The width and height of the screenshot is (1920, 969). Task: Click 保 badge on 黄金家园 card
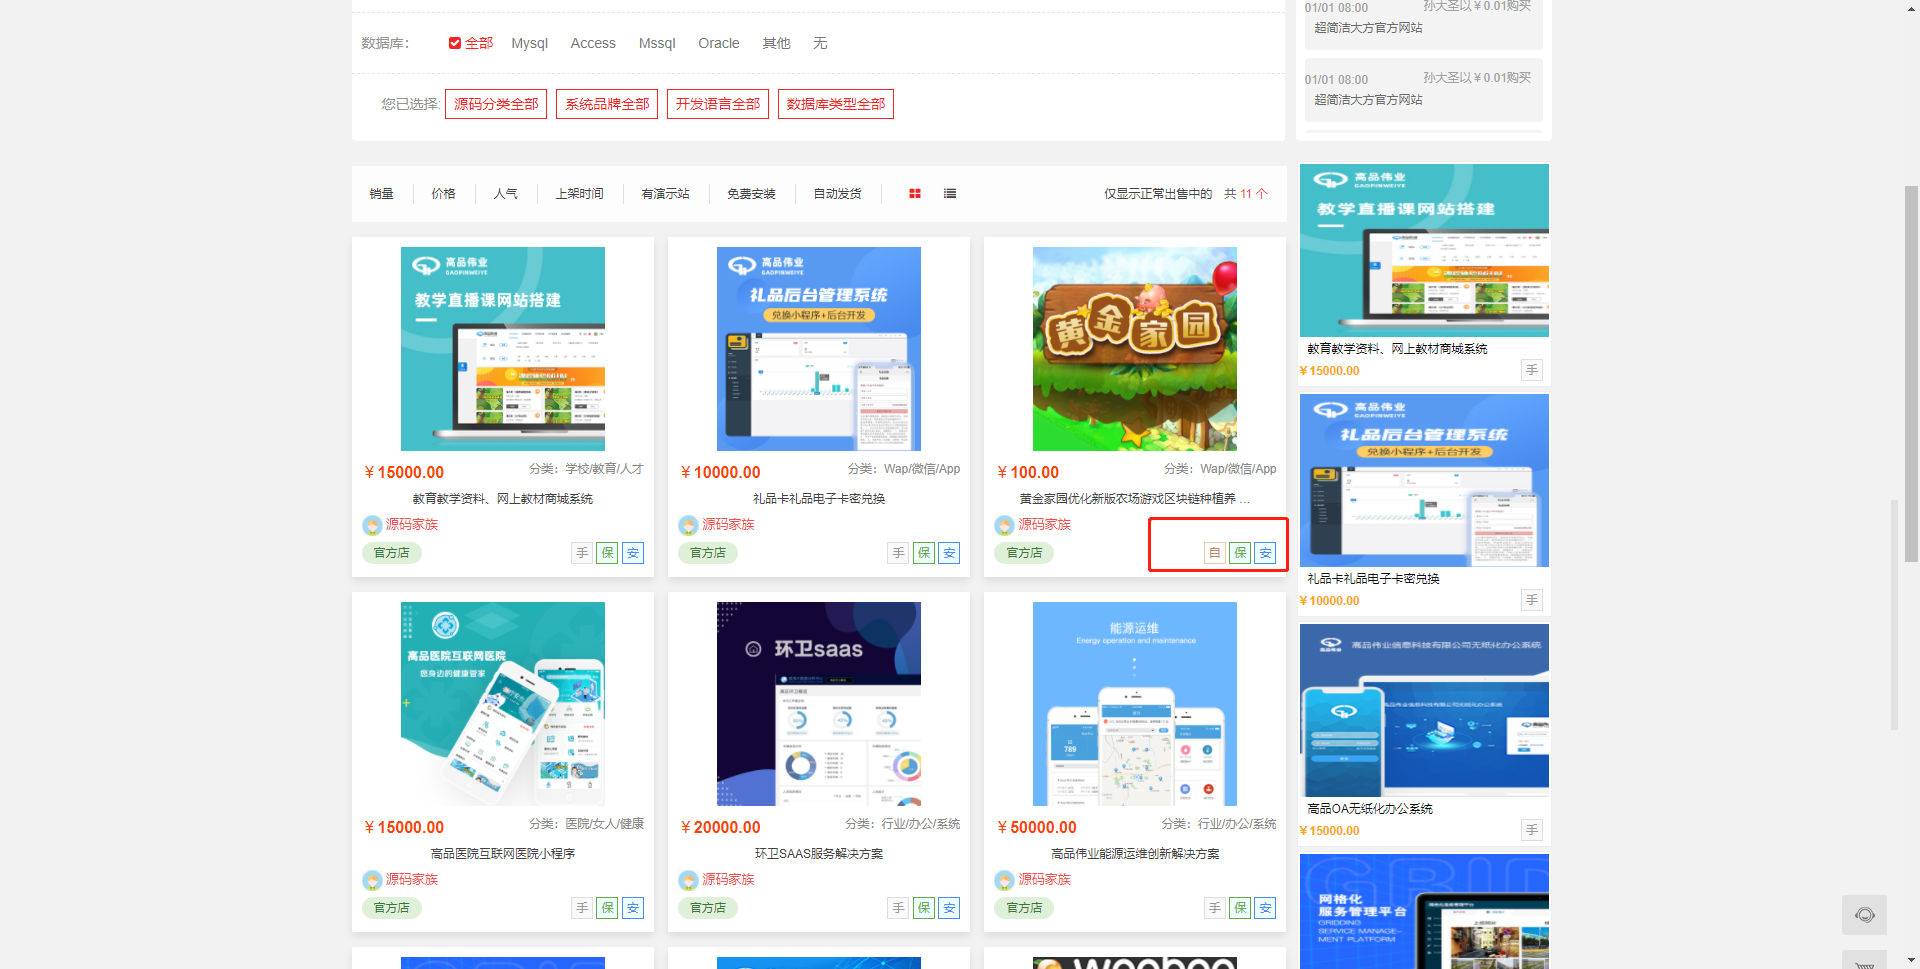click(1240, 553)
